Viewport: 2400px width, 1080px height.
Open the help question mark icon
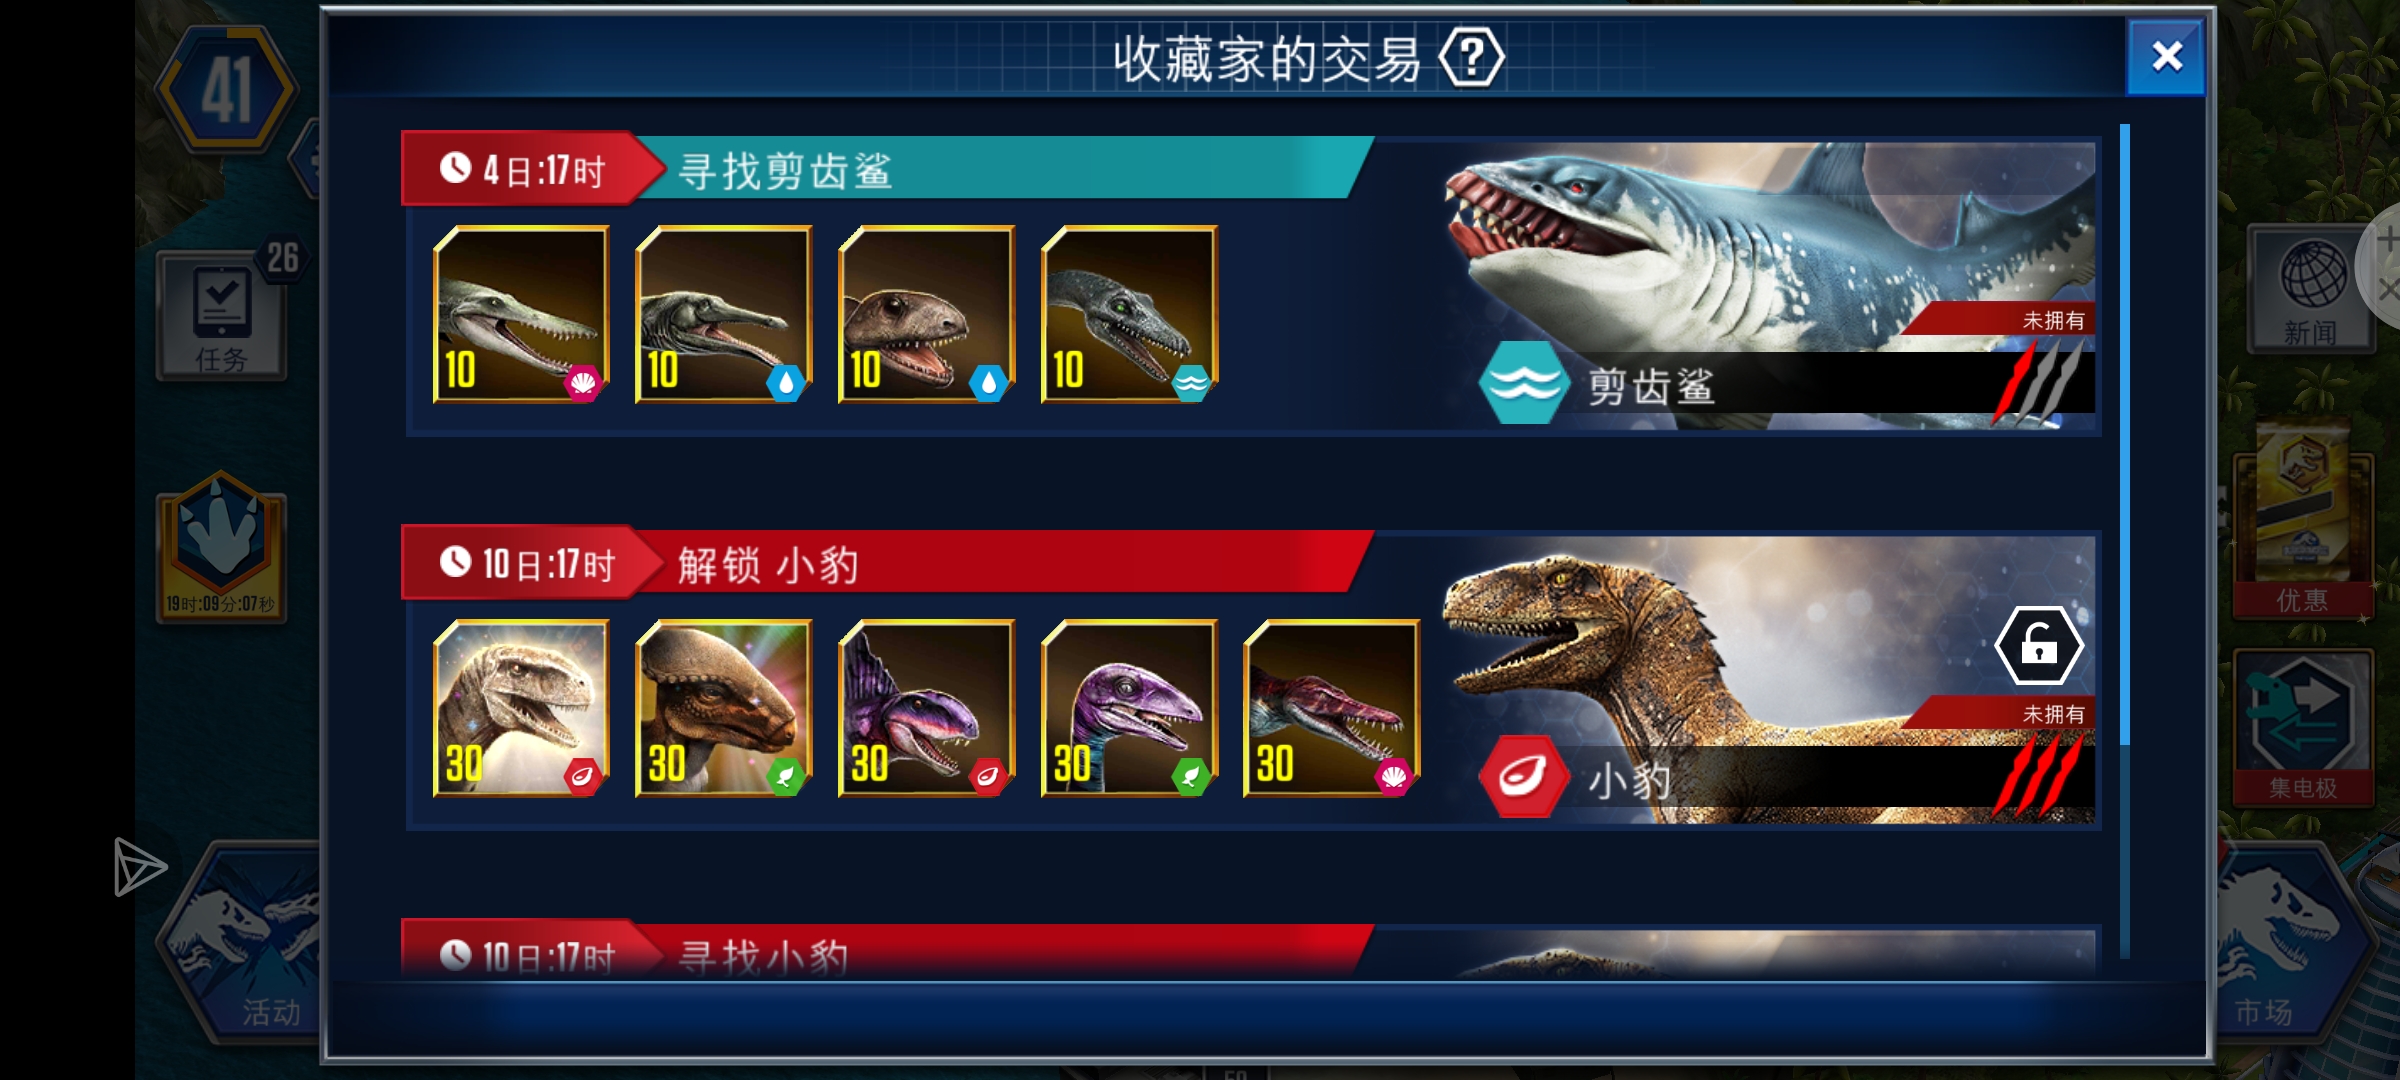coord(1471,58)
